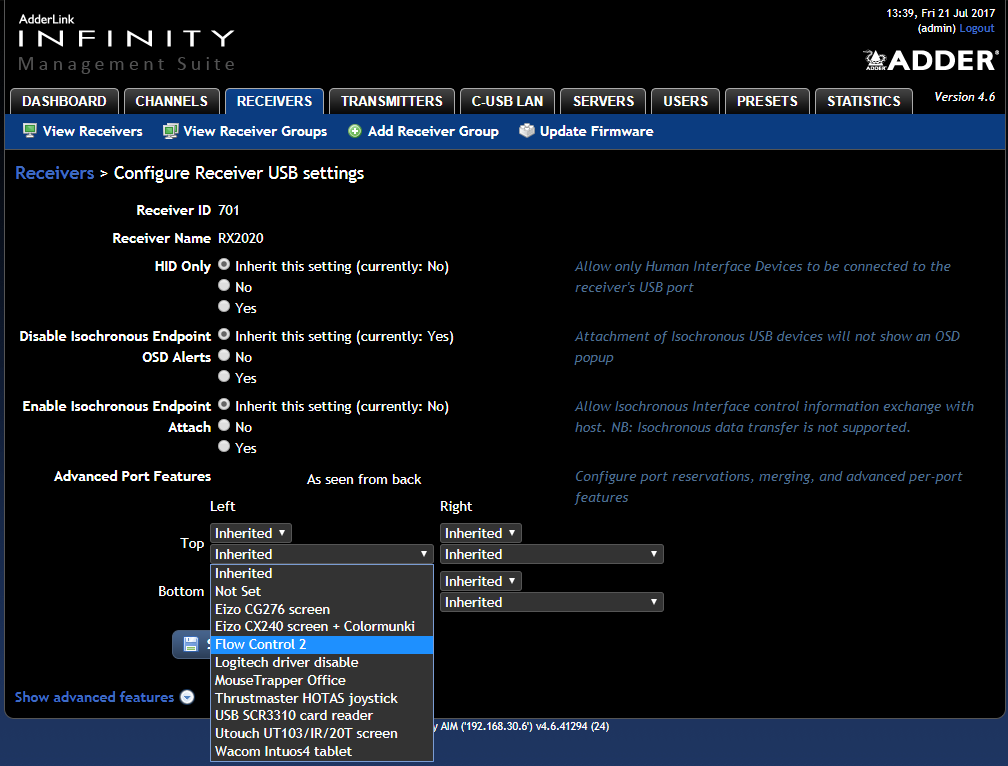The height and width of the screenshot is (766, 1008).
Task: Set Disable Isochronous OSD Alerts to Yes
Action: pyautogui.click(x=224, y=376)
